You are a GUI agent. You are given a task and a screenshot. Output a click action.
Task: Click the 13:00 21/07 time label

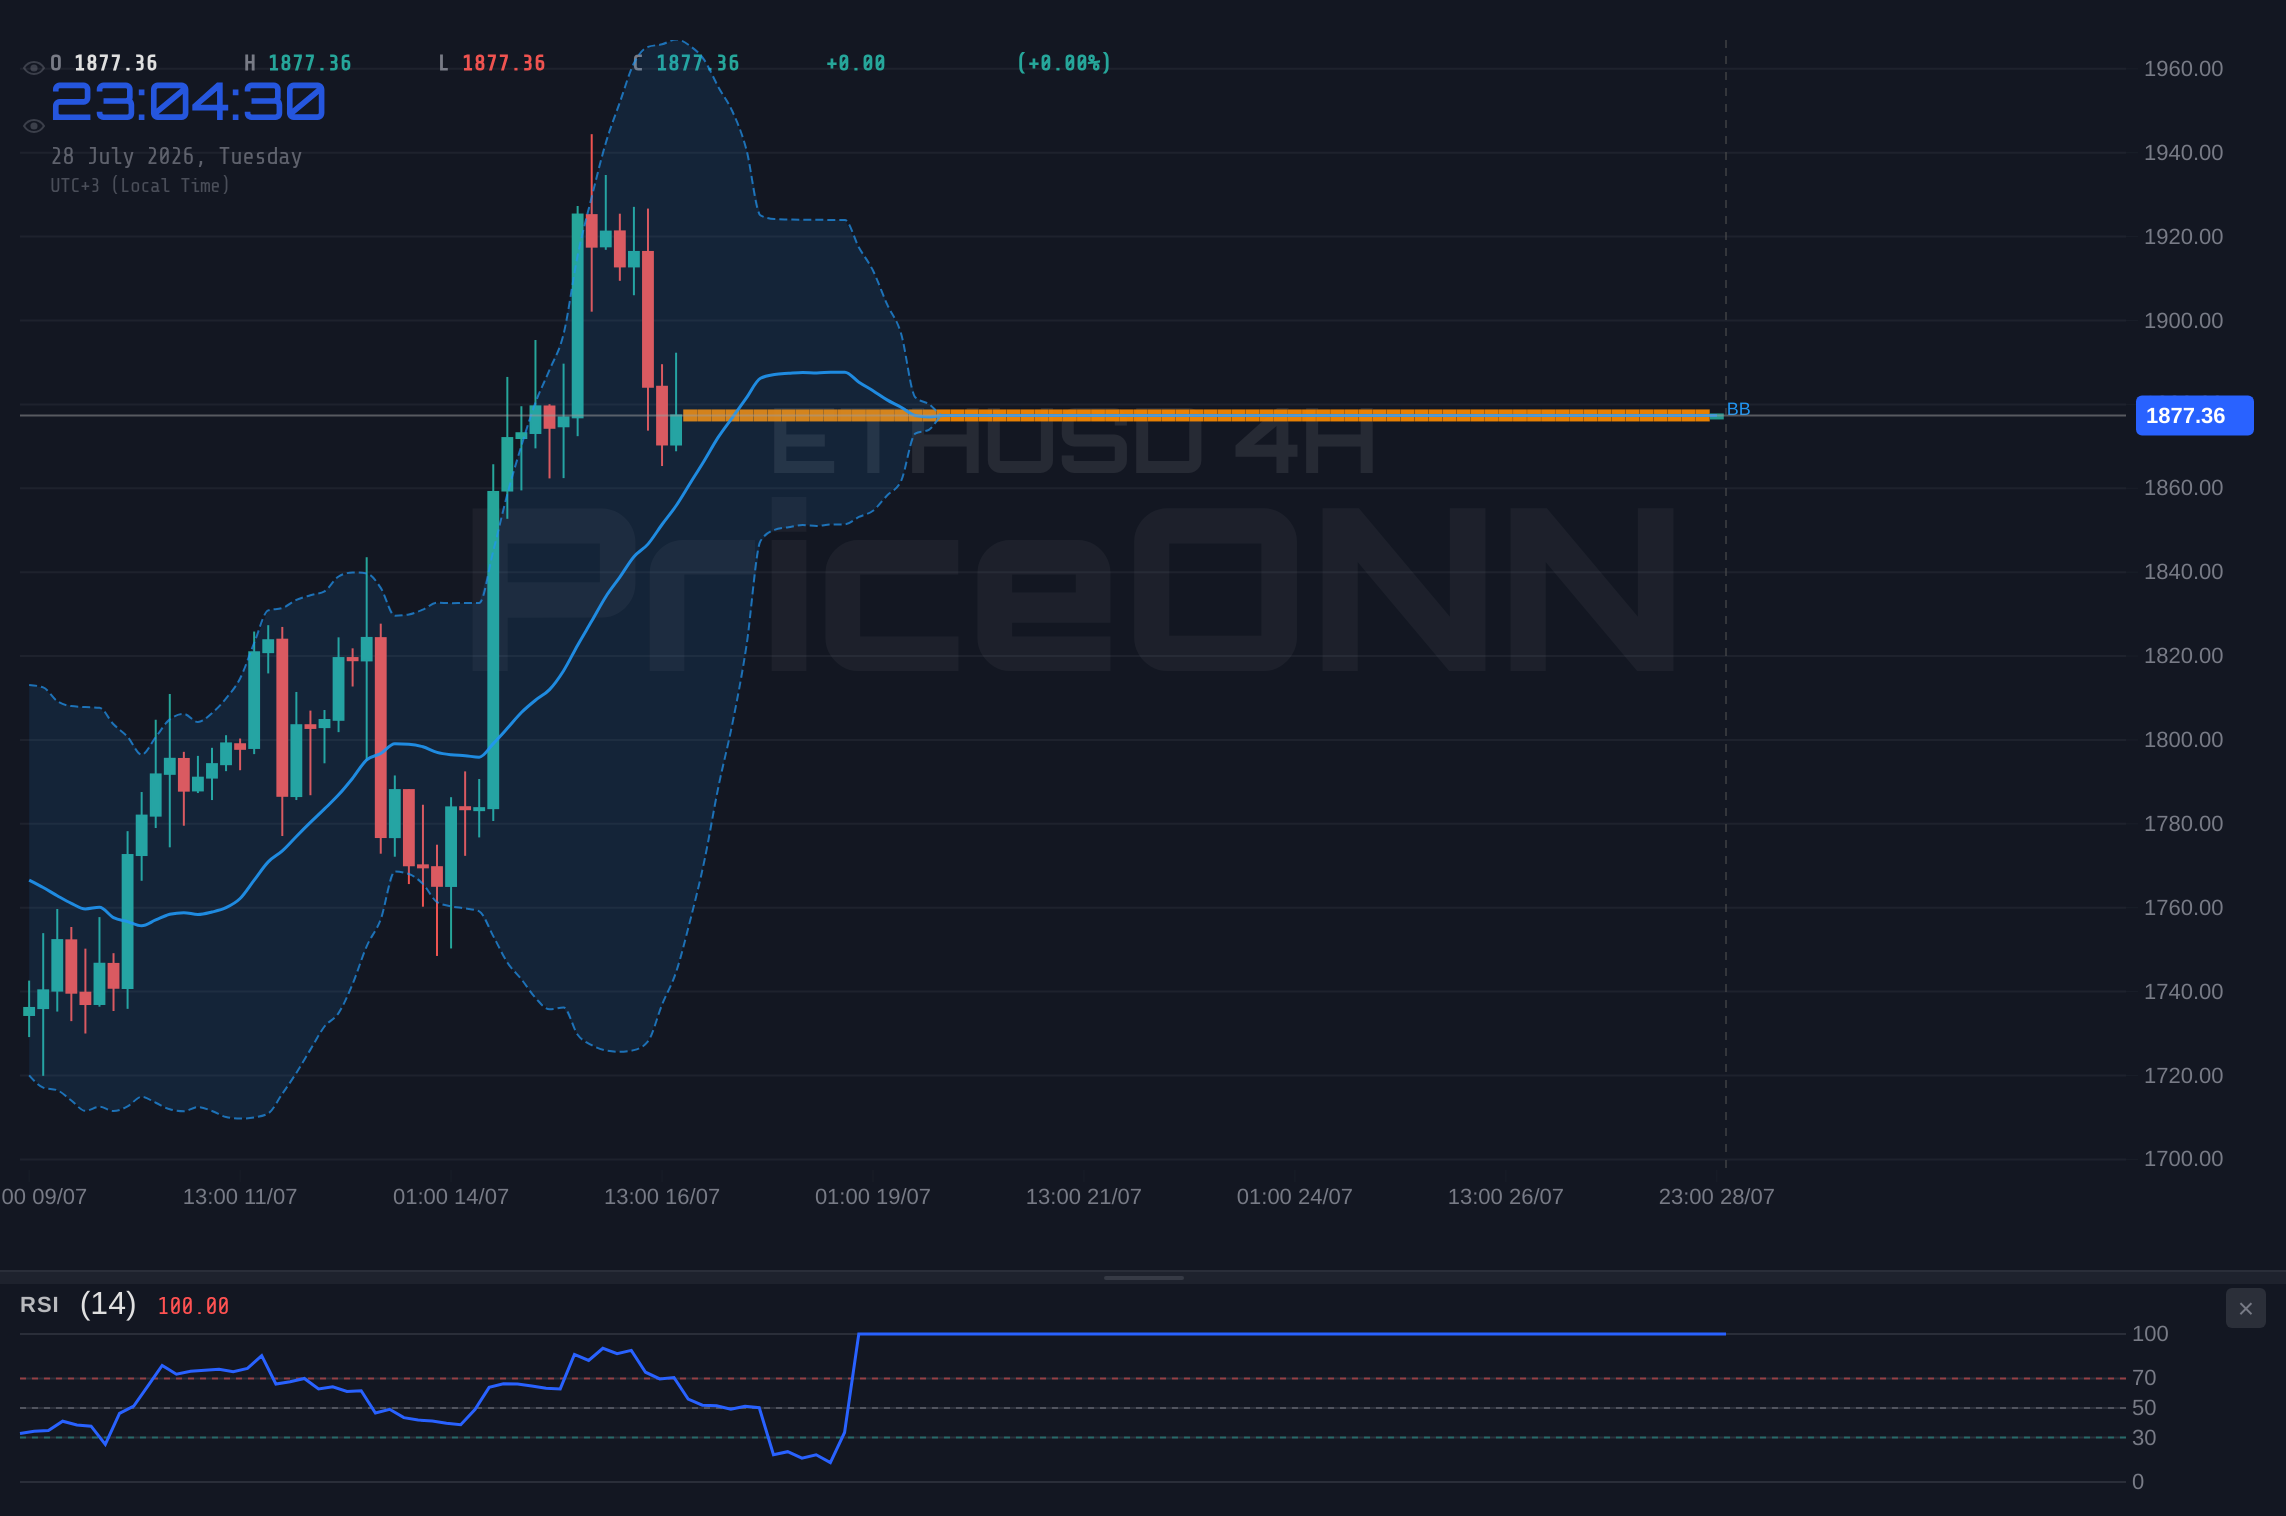click(x=1084, y=1197)
